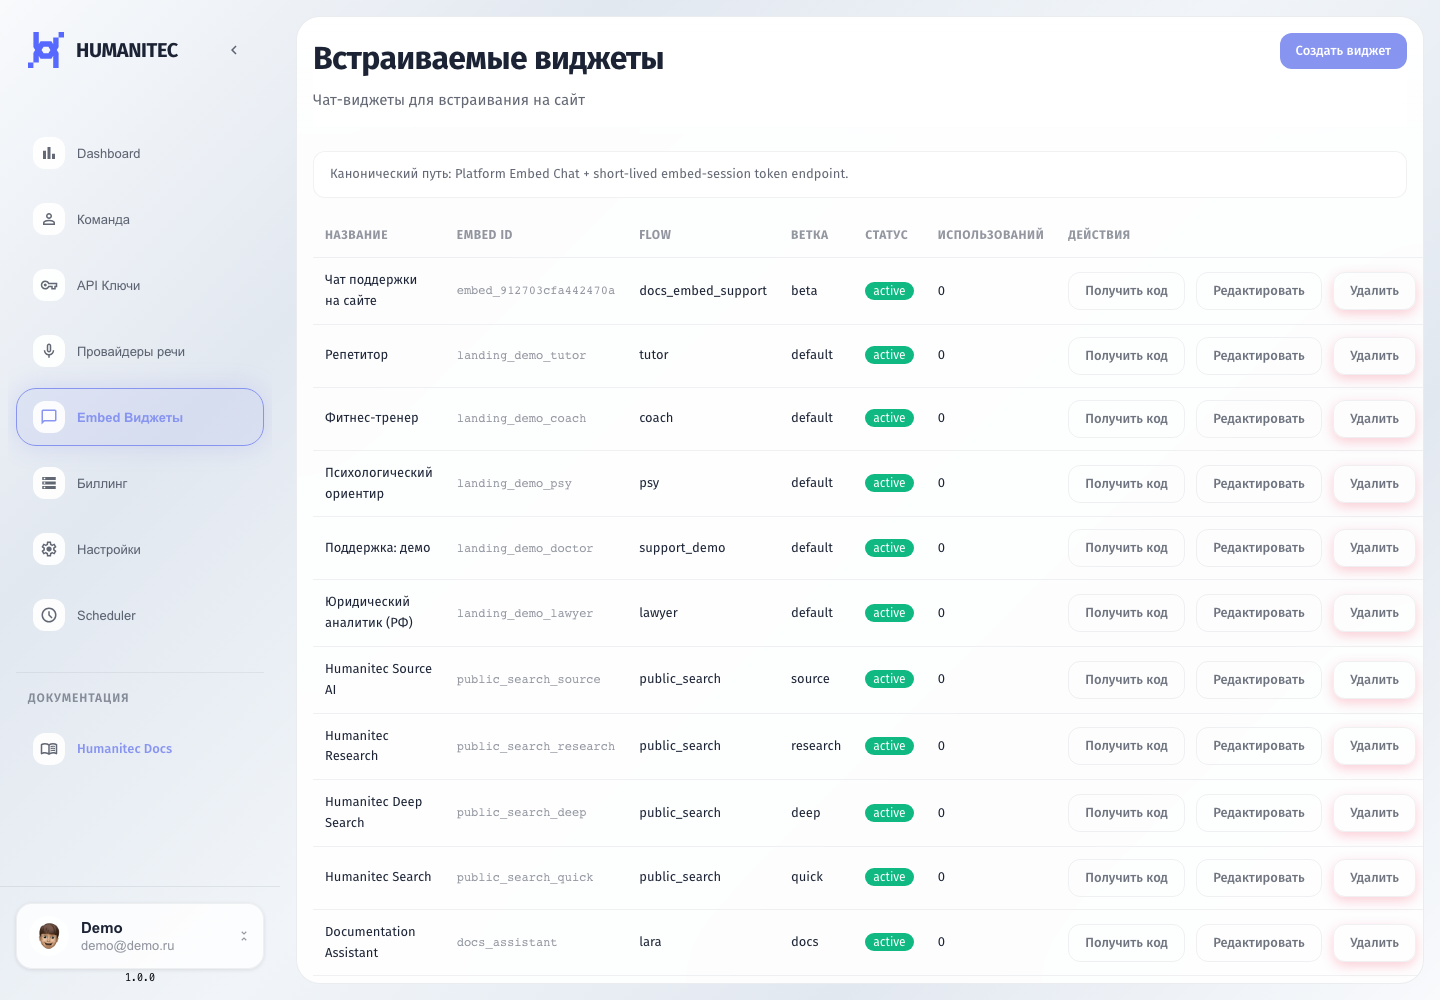The width and height of the screenshot is (1440, 1000).
Task: Delete the Humanitec Deep Search widget
Action: [1374, 813]
